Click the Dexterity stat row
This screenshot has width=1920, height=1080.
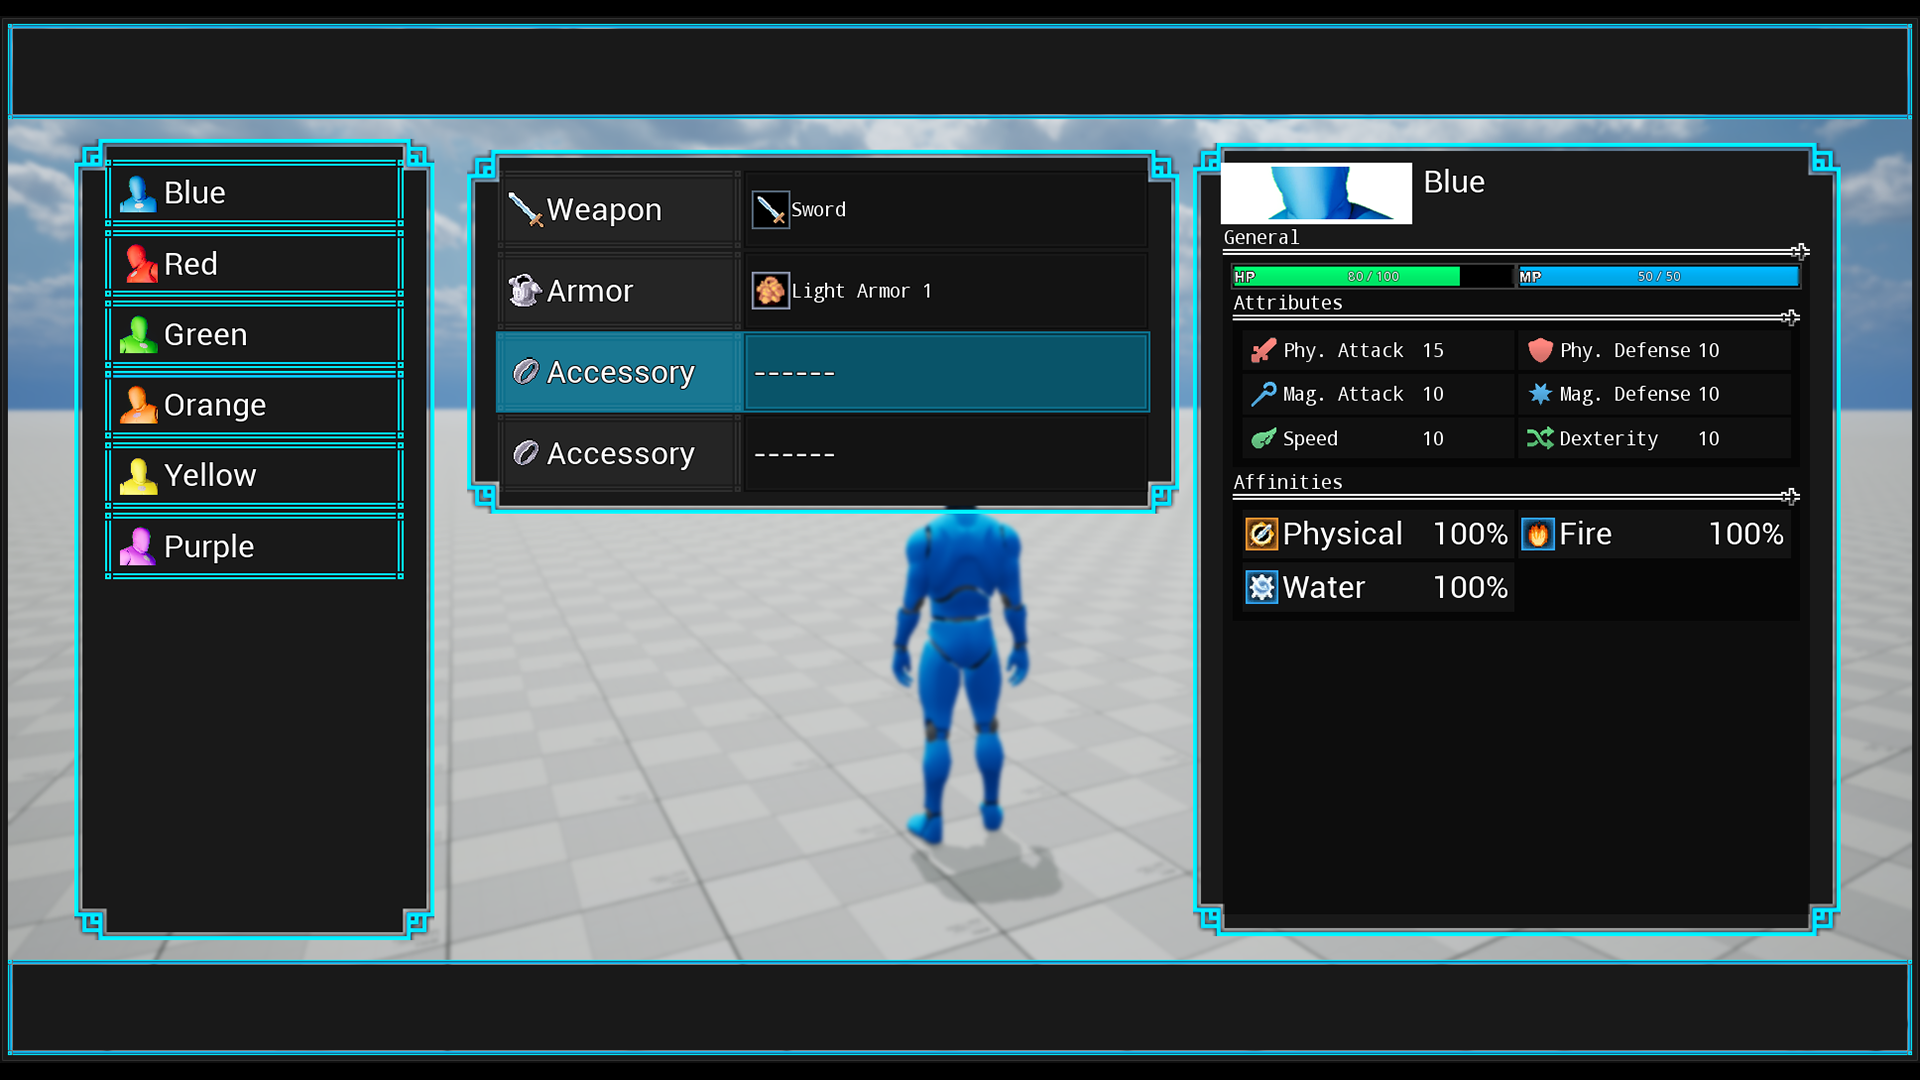point(1654,438)
